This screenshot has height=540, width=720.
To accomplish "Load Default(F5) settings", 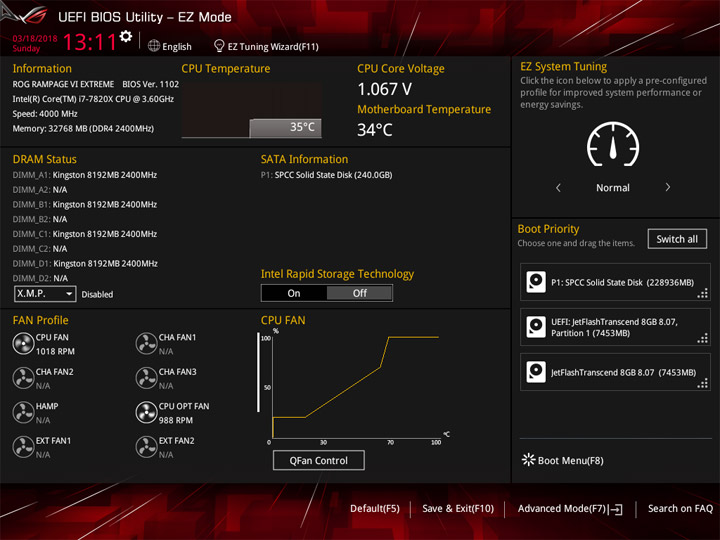I will pos(375,508).
